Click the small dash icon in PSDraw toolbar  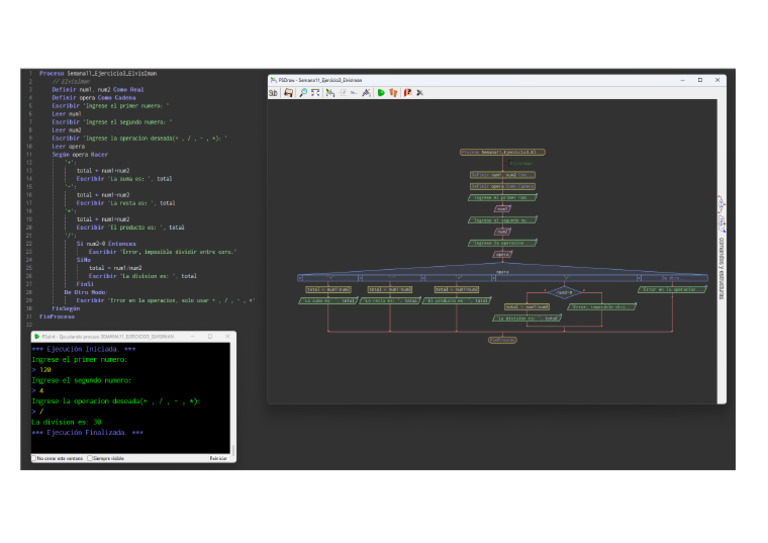pyautogui.click(x=354, y=93)
